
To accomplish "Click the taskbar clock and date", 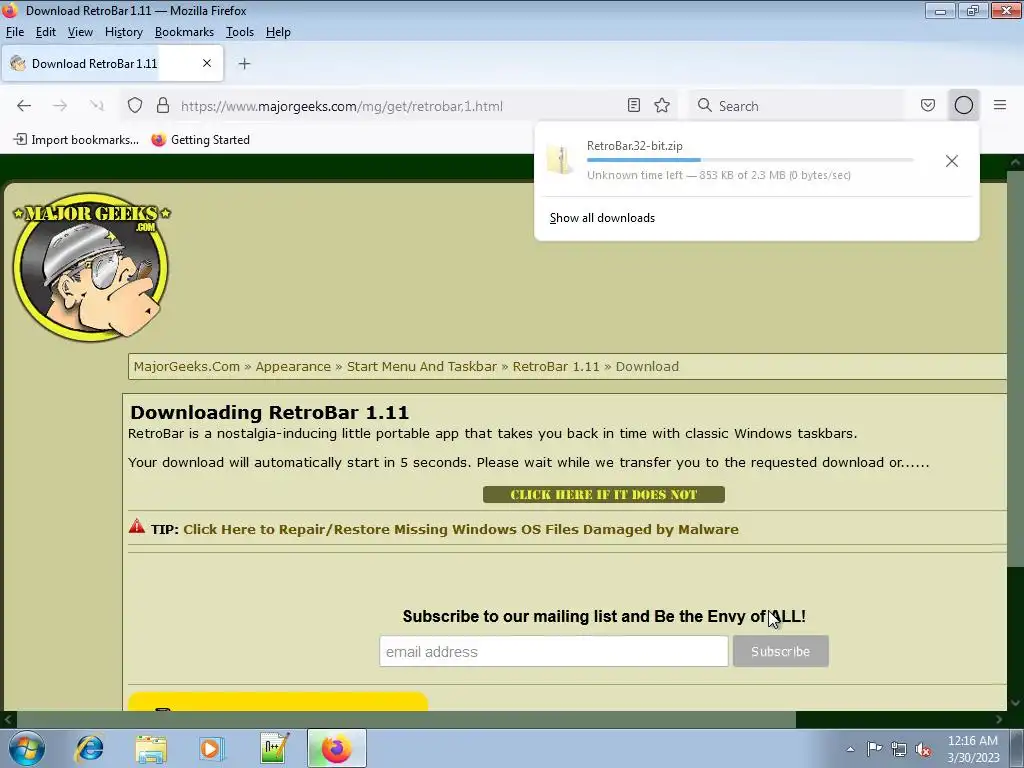I will tap(973, 749).
